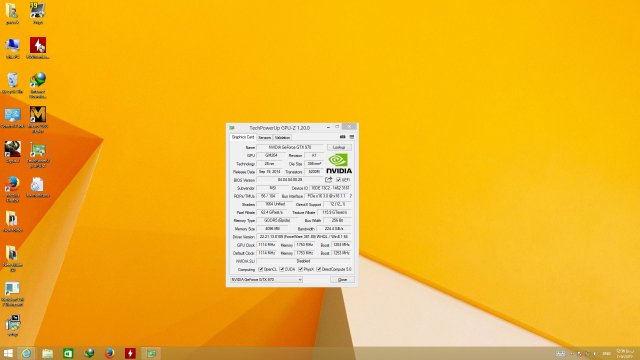Click the Bus Width 256 Bit value
Viewport: 640px width, 360px height.
(x=337, y=220)
